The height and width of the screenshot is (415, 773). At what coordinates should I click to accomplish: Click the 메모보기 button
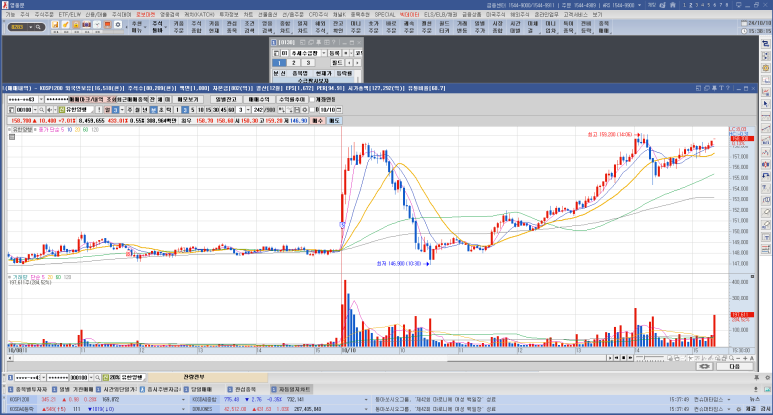[188, 100]
